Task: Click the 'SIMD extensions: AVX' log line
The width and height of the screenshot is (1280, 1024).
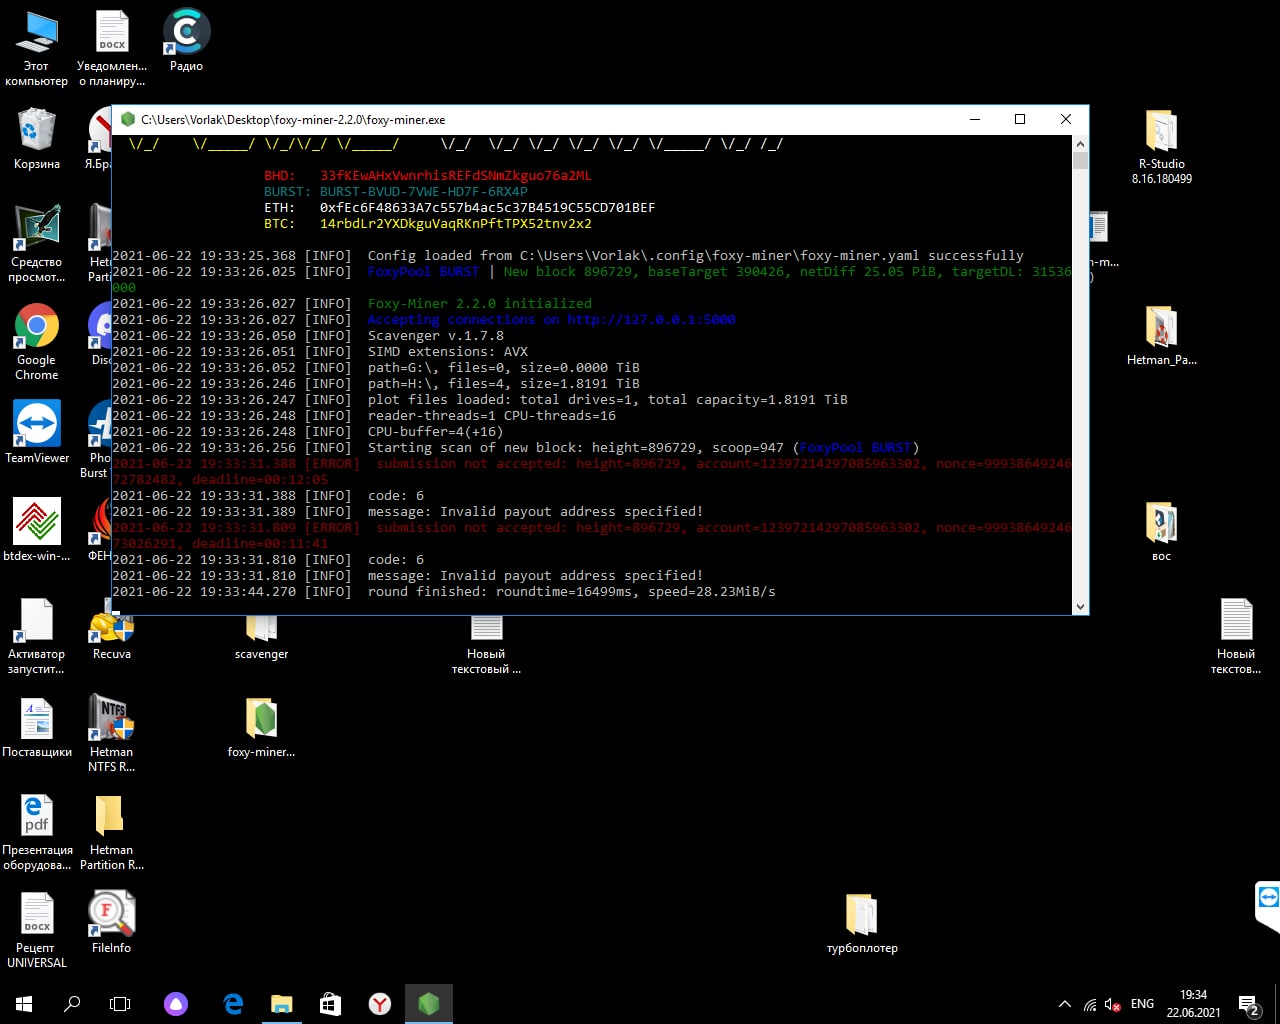Action: [x=448, y=352]
